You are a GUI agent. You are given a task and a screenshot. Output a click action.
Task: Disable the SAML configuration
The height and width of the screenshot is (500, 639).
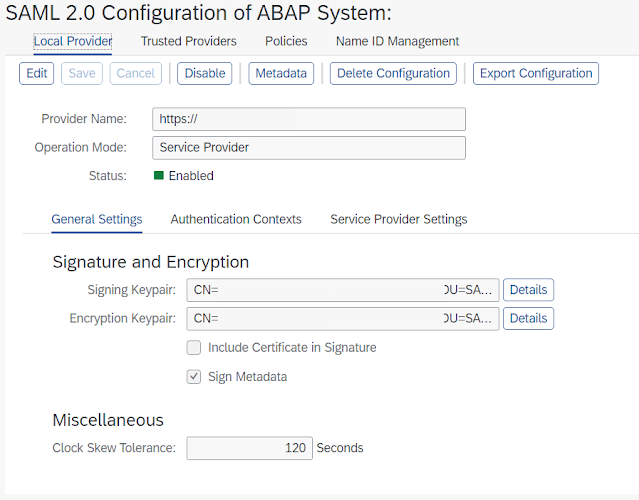[205, 73]
